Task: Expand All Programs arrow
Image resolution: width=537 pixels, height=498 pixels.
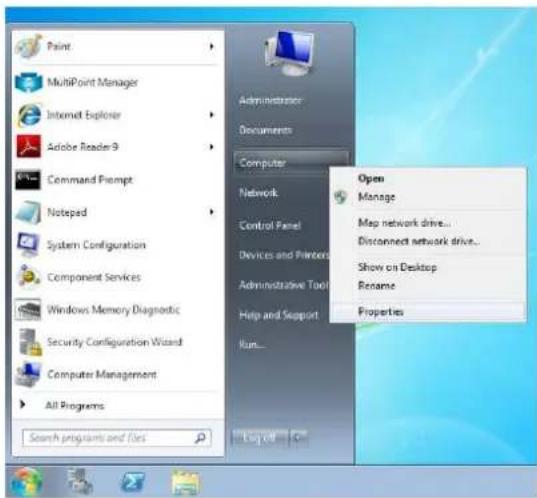Action: pos(23,405)
